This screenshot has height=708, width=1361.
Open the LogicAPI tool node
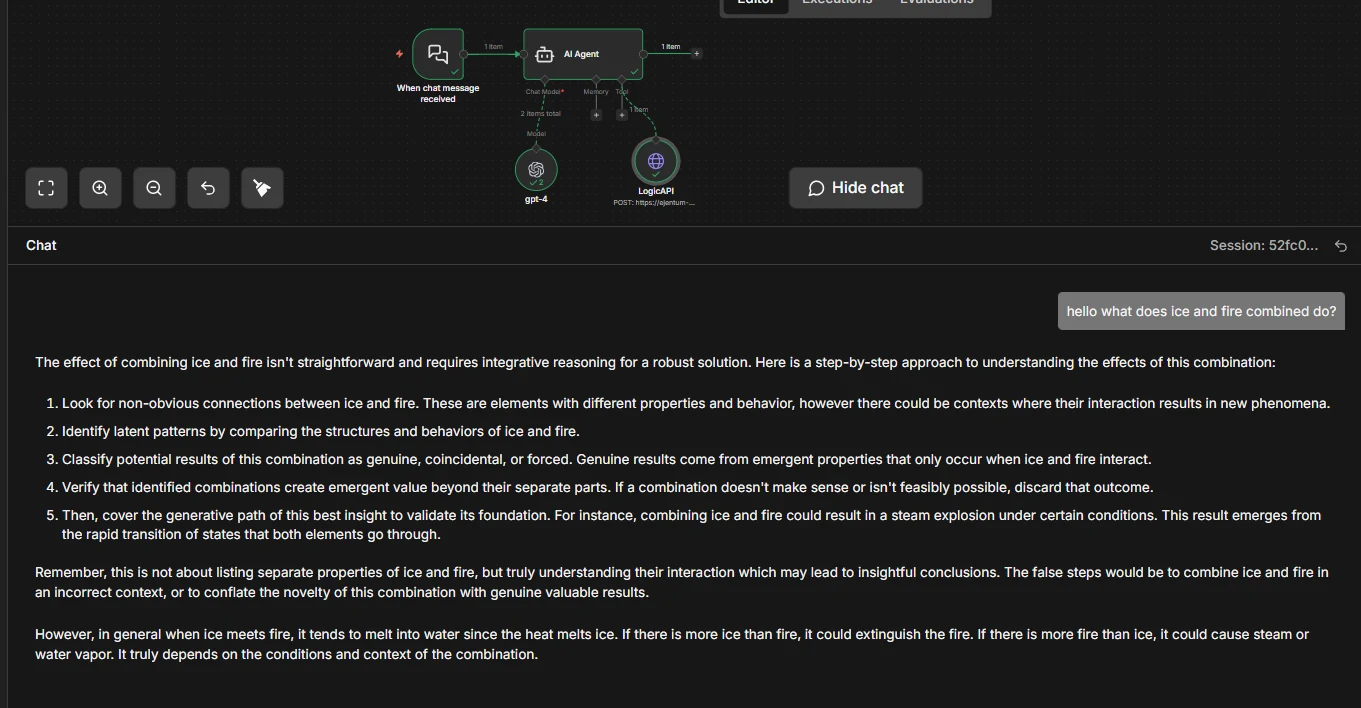656,161
